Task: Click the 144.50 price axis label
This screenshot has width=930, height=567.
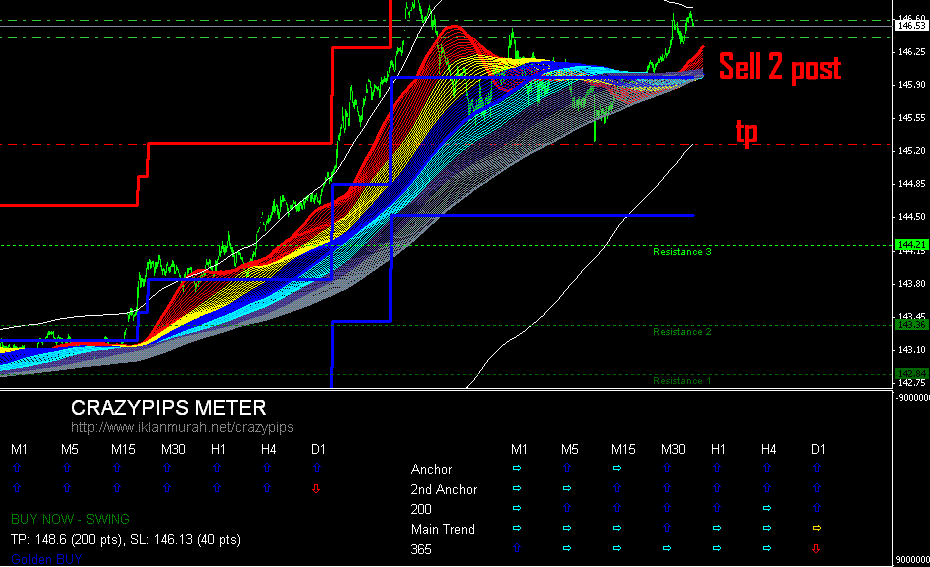Action: tap(912, 217)
